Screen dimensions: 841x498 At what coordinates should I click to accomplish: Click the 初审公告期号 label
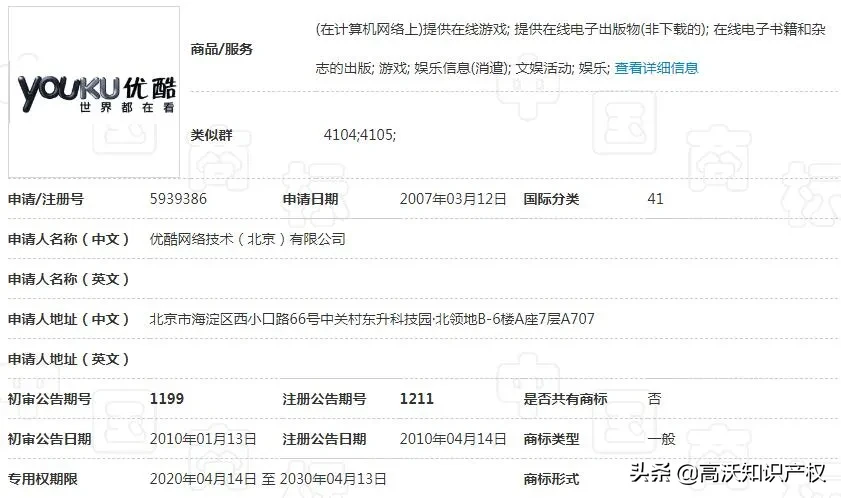[49, 399]
